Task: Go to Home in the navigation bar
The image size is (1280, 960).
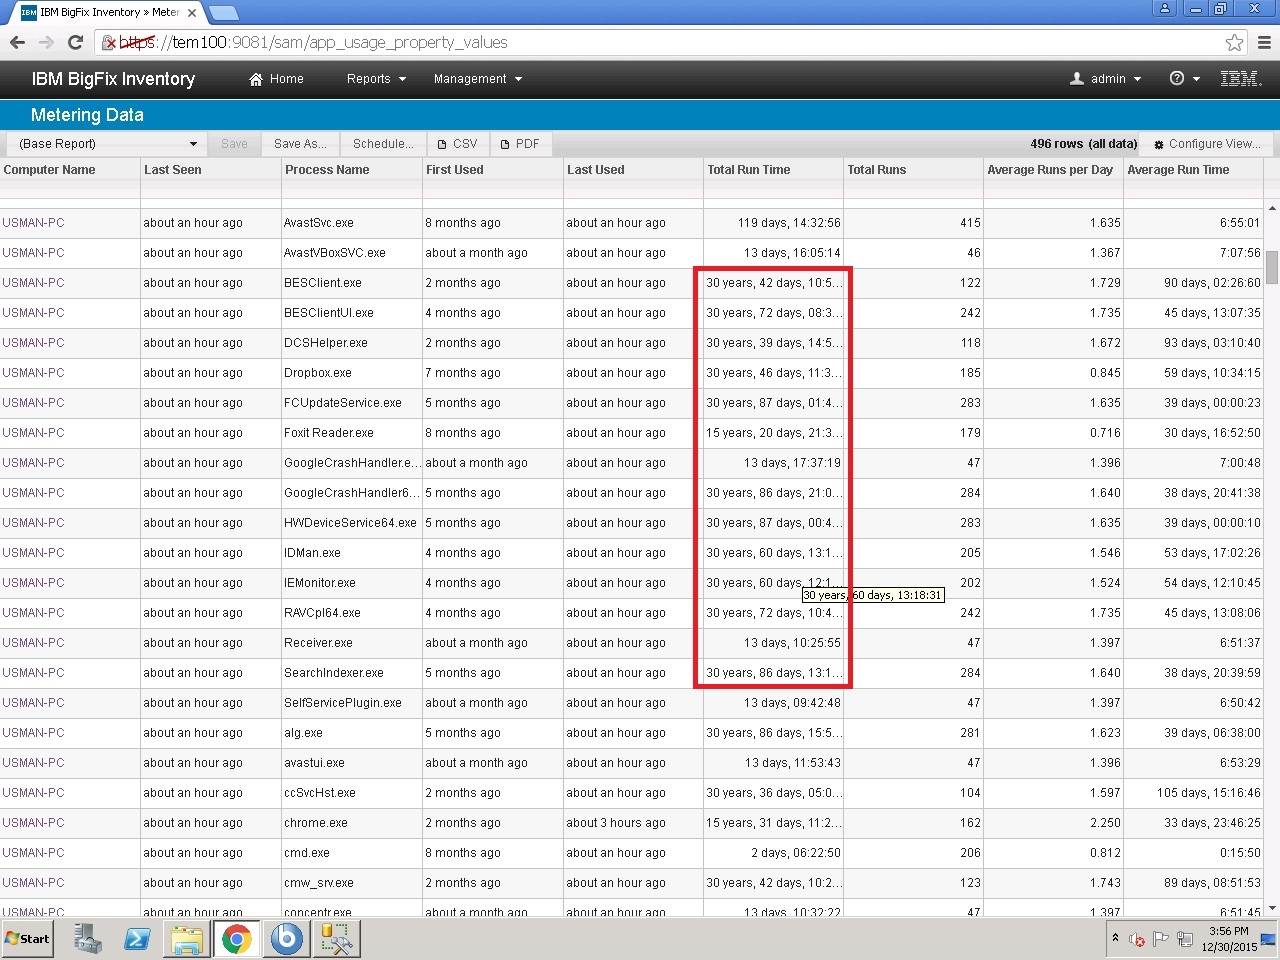Action: pyautogui.click(x=276, y=79)
